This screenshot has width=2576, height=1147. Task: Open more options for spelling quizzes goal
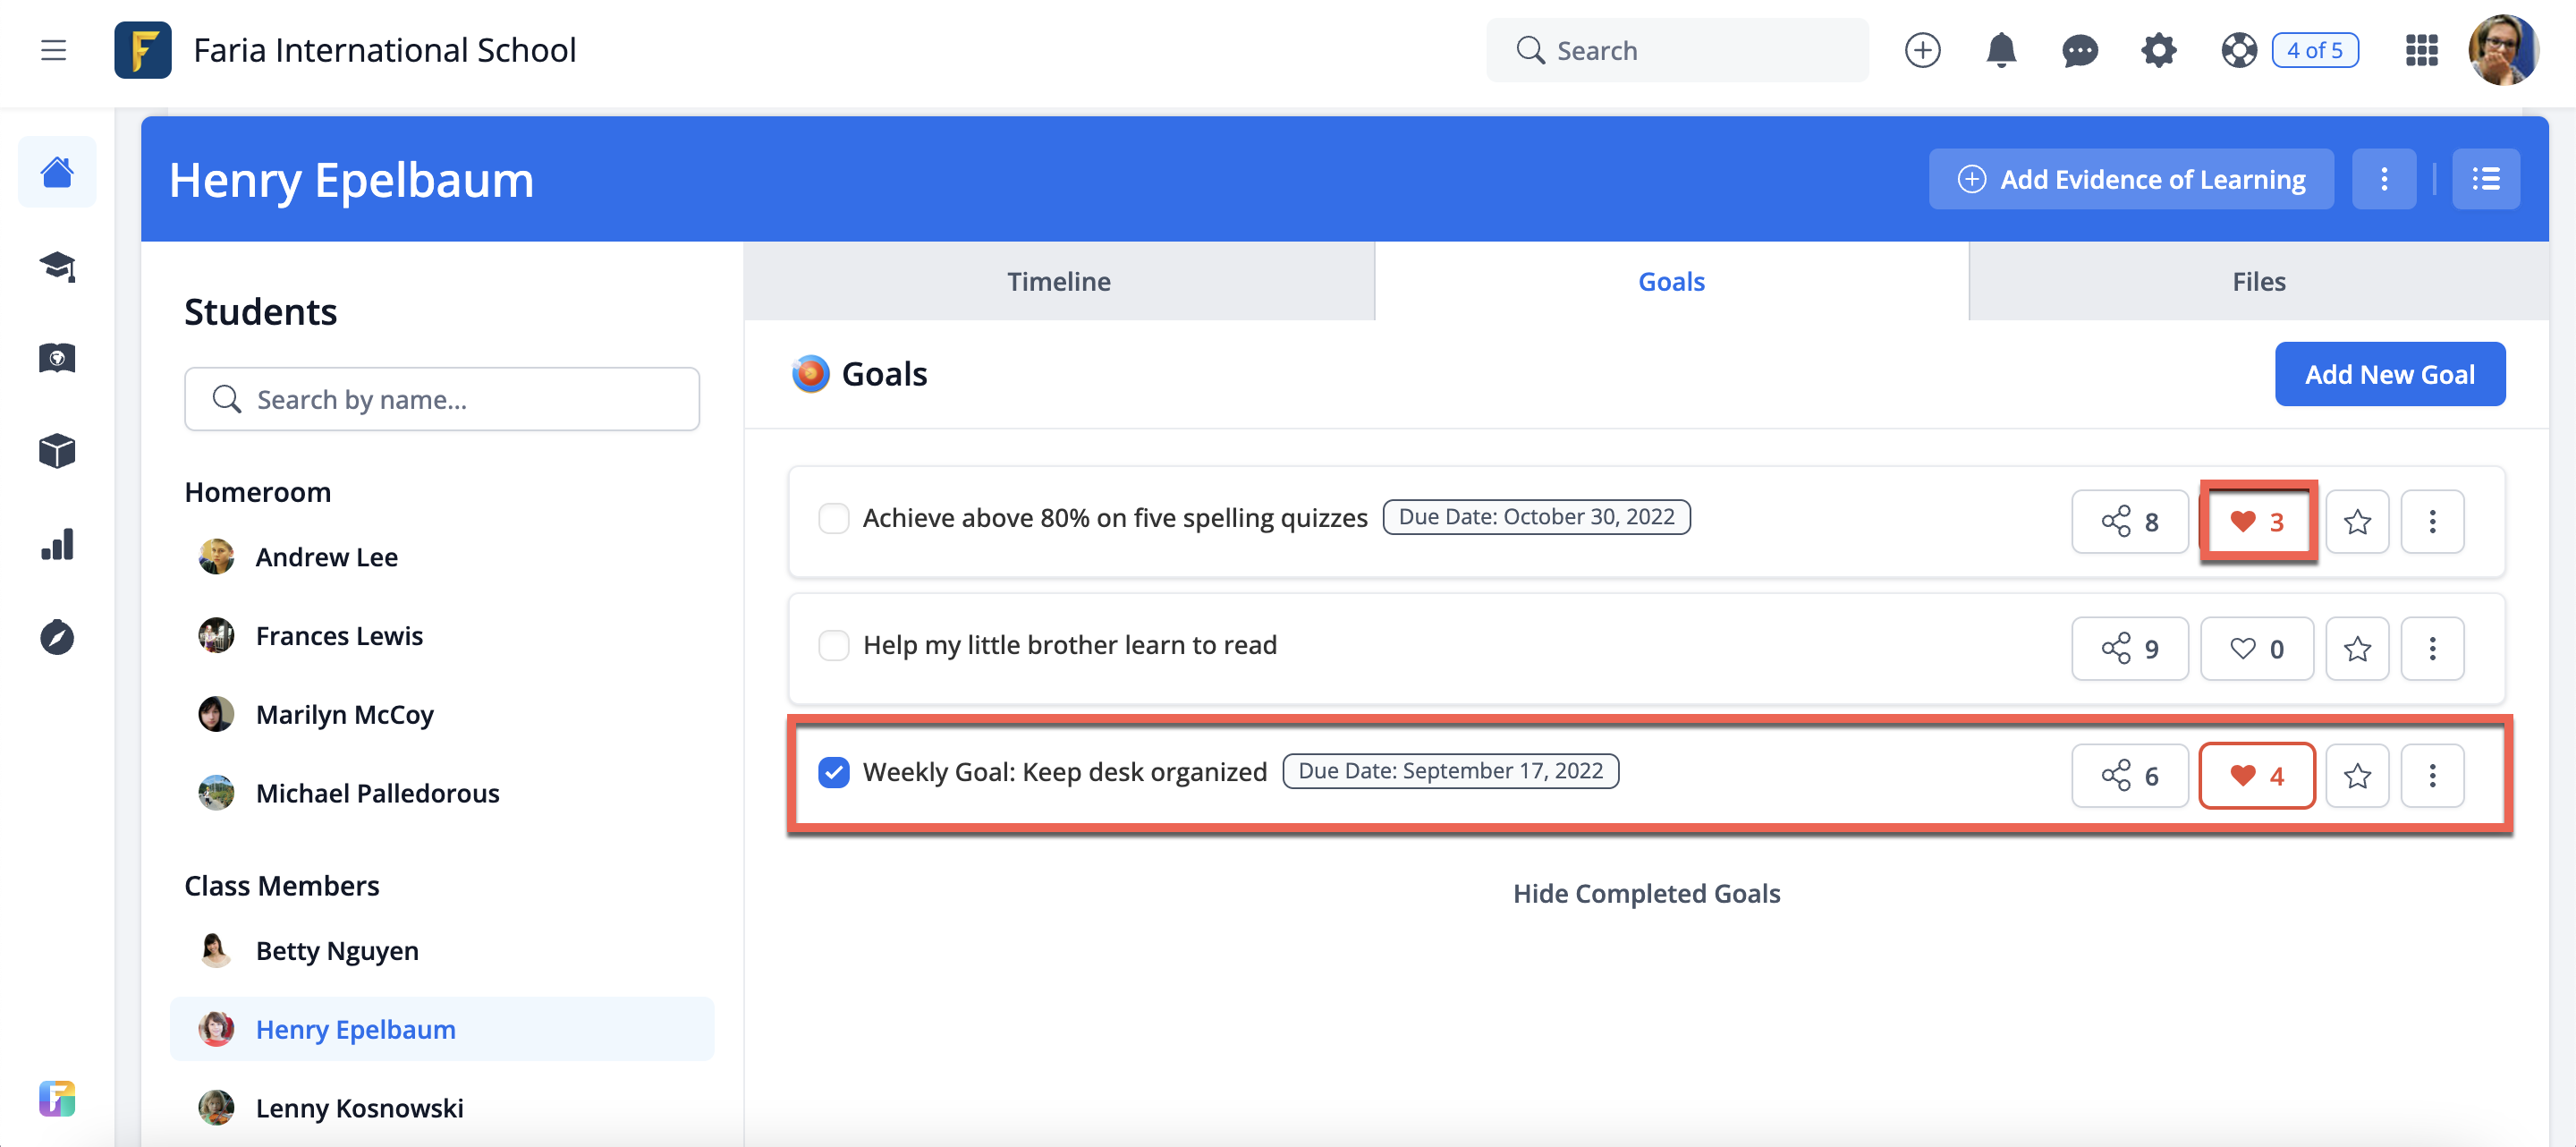click(x=2432, y=521)
